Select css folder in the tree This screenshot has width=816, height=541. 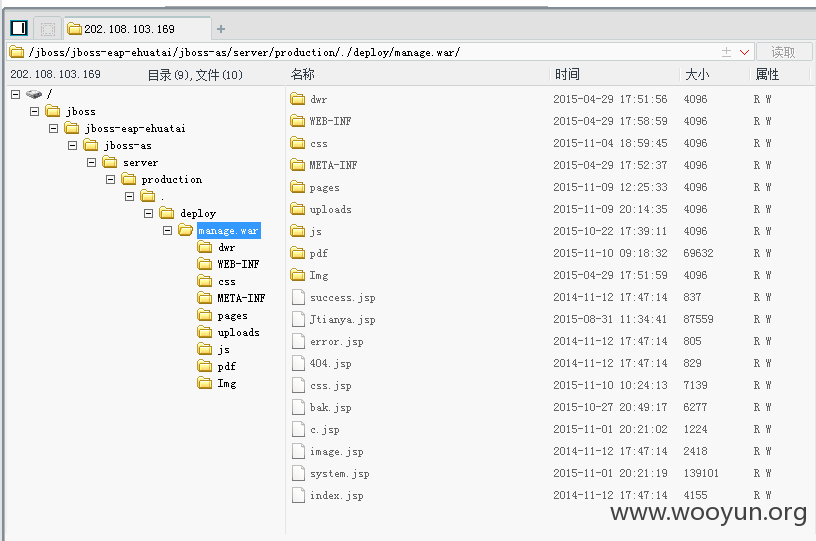pyautogui.click(x=226, y=281)
